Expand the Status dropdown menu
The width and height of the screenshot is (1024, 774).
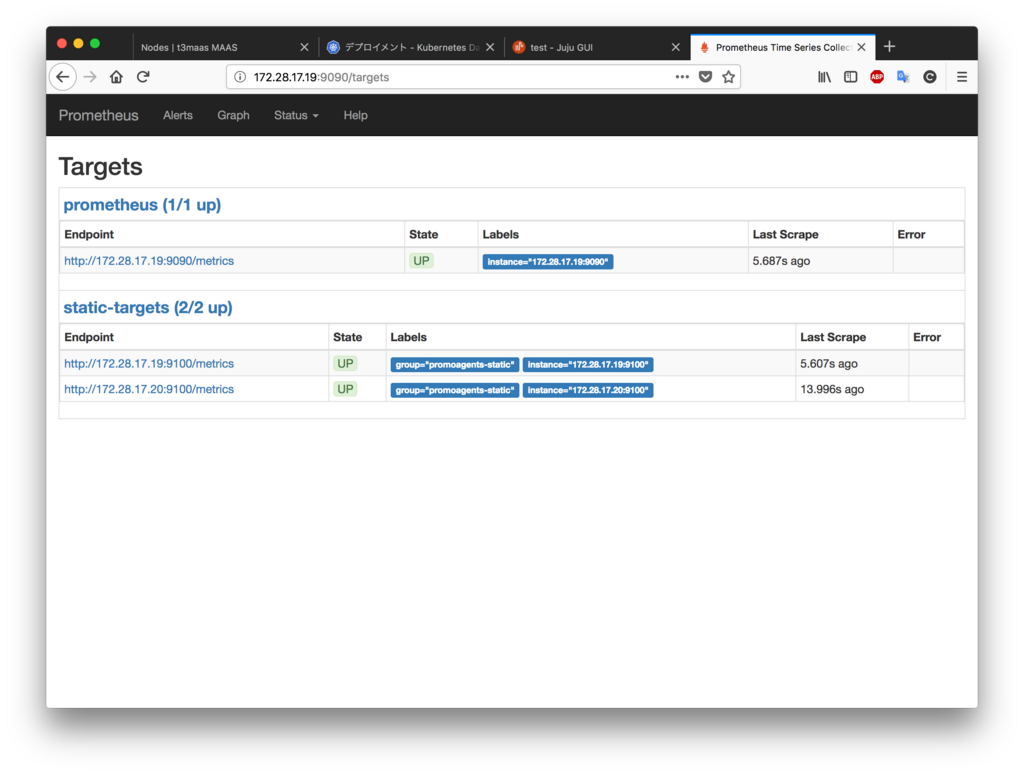click(296, 116)
